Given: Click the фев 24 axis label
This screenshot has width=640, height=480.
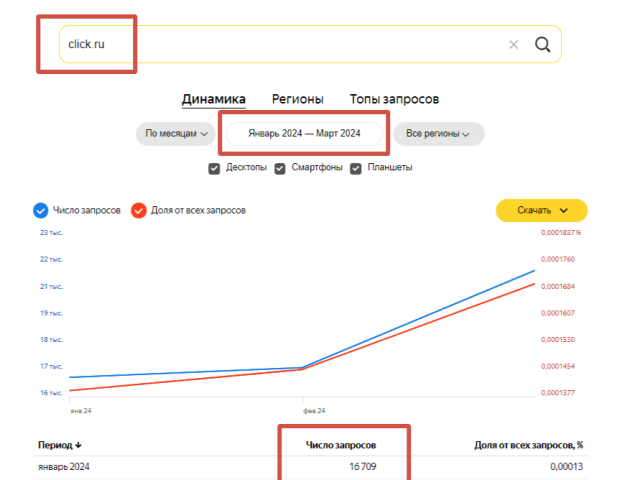Looking at the screenshot, I should click(x=314, y=411).
